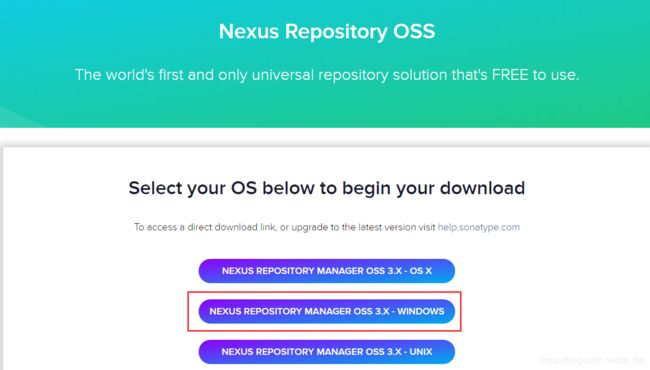Viewport: 650px width, 370px height.
Task: Click the Nexus Repository Manager OSS 3.X Windows button
Action: (327, 311)
